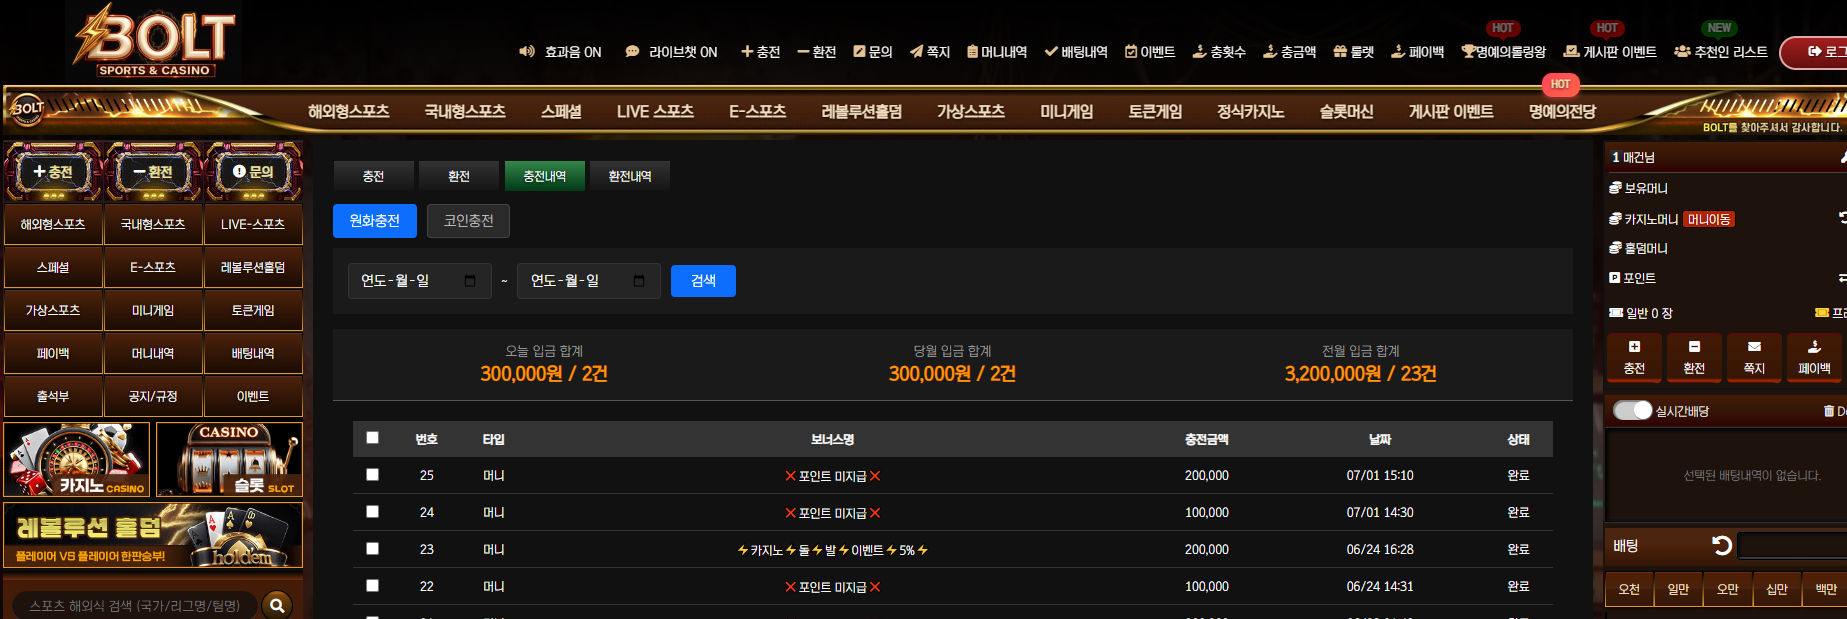1847x619 pixels.
Task: Click the 페이백 icon button in right panel
Action: [x=1814, y=357]
